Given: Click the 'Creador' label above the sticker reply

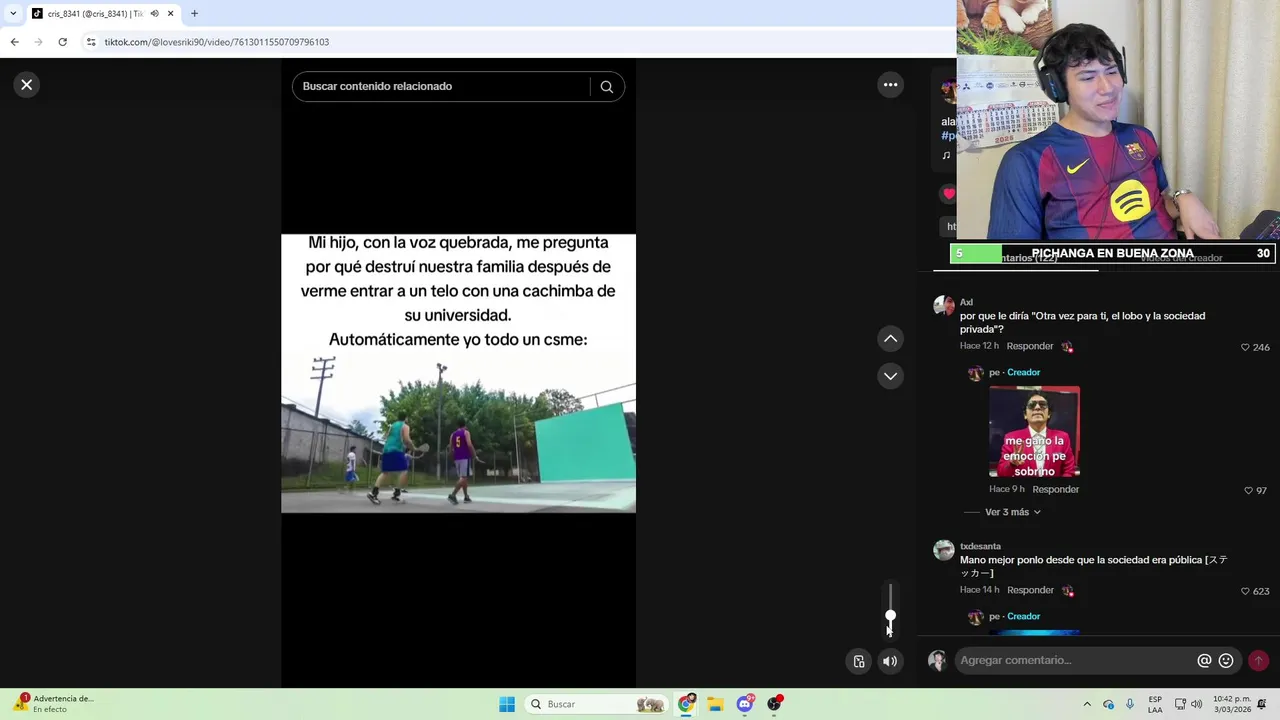Looking at the screenshot, I should click(x=1023, y=372).
